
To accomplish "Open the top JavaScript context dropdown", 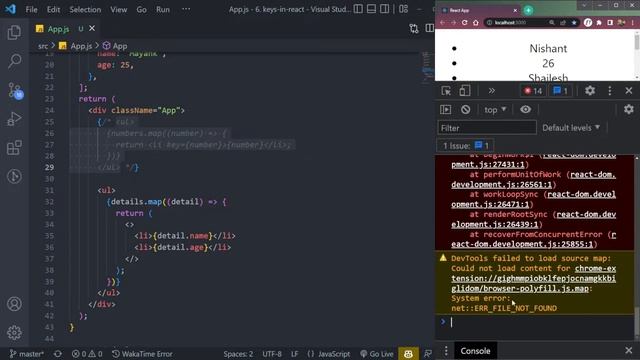I will [x=495, y=109].
